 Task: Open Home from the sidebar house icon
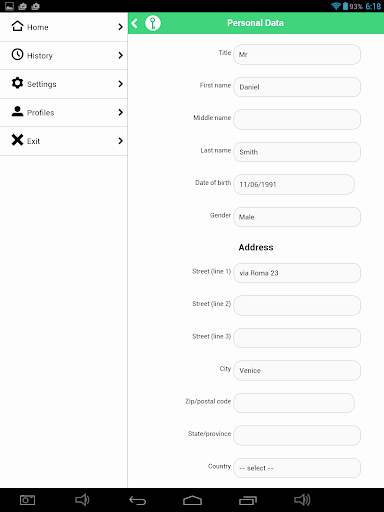point(17,26)
